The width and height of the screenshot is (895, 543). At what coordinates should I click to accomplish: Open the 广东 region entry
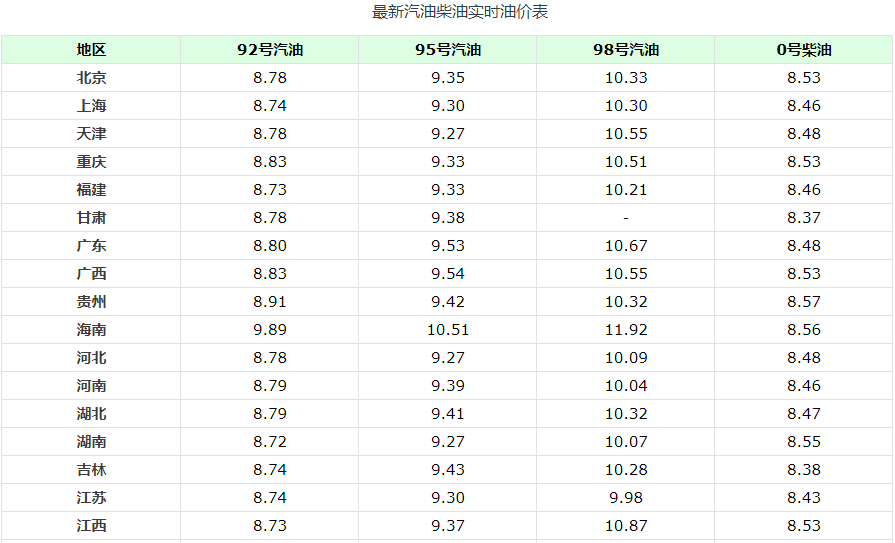91,246
